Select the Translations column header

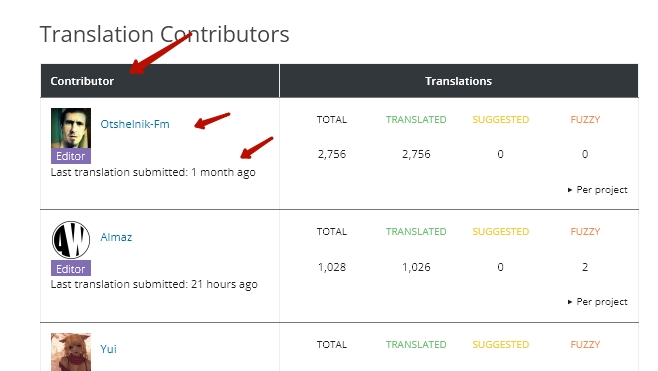pos(458,81)
